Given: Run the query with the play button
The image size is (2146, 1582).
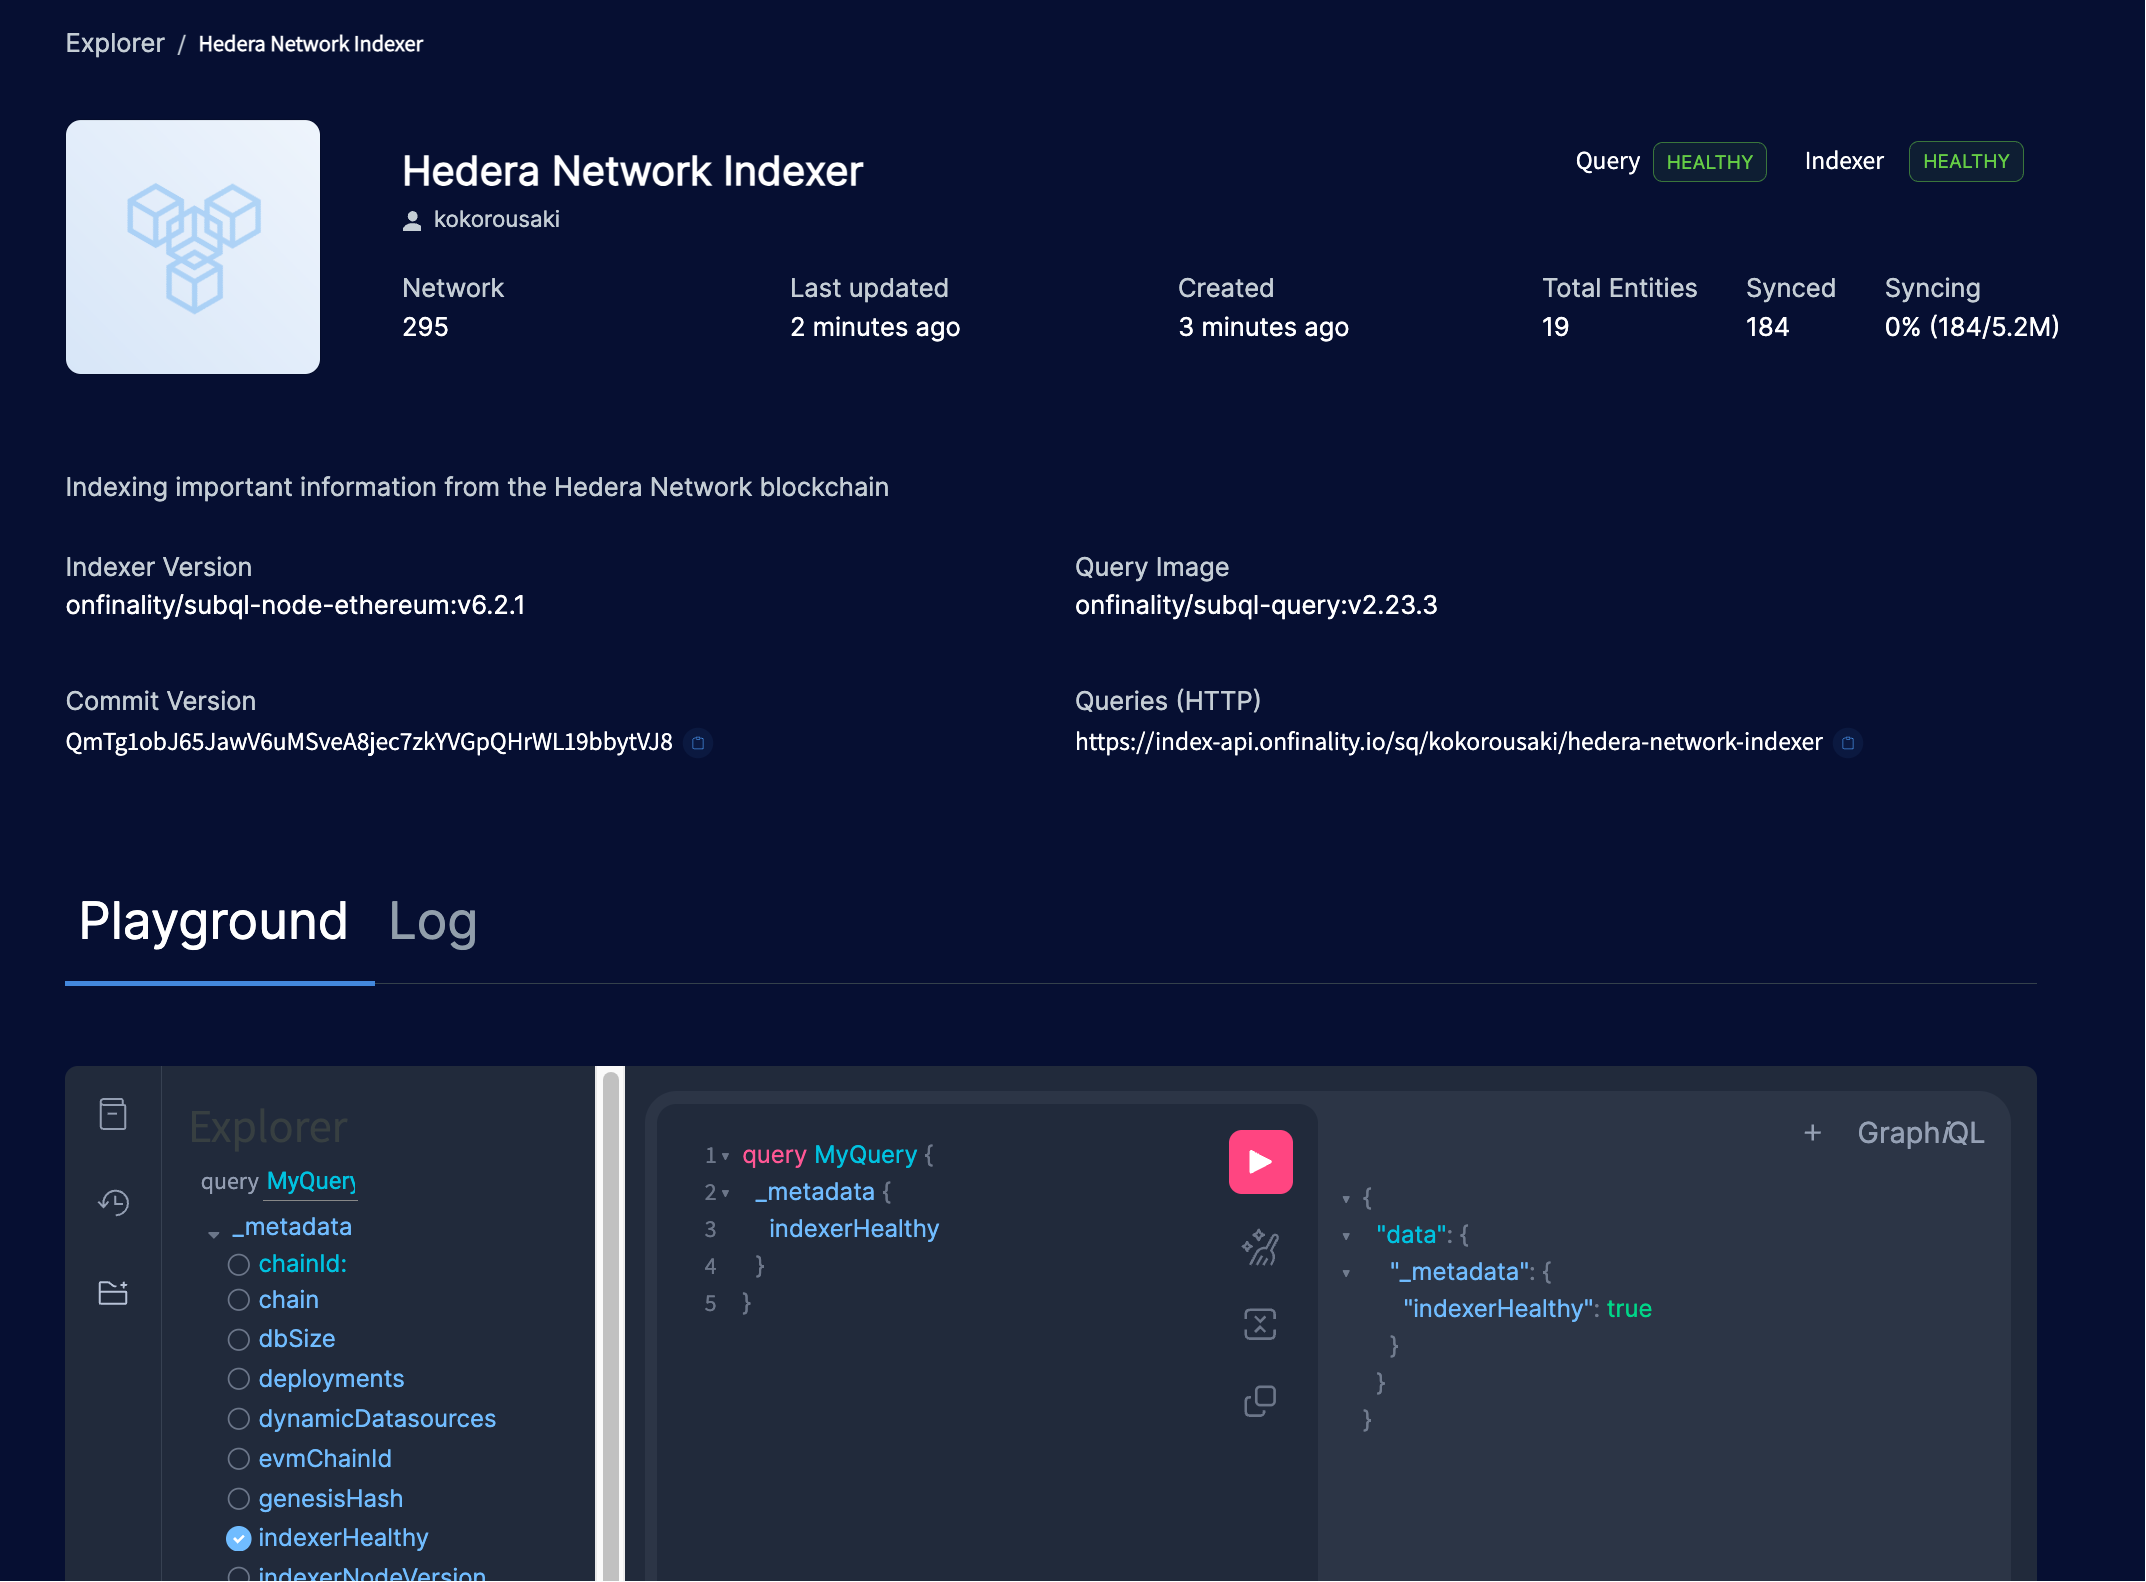Looking at the screenshot, I should 1260,1161.
